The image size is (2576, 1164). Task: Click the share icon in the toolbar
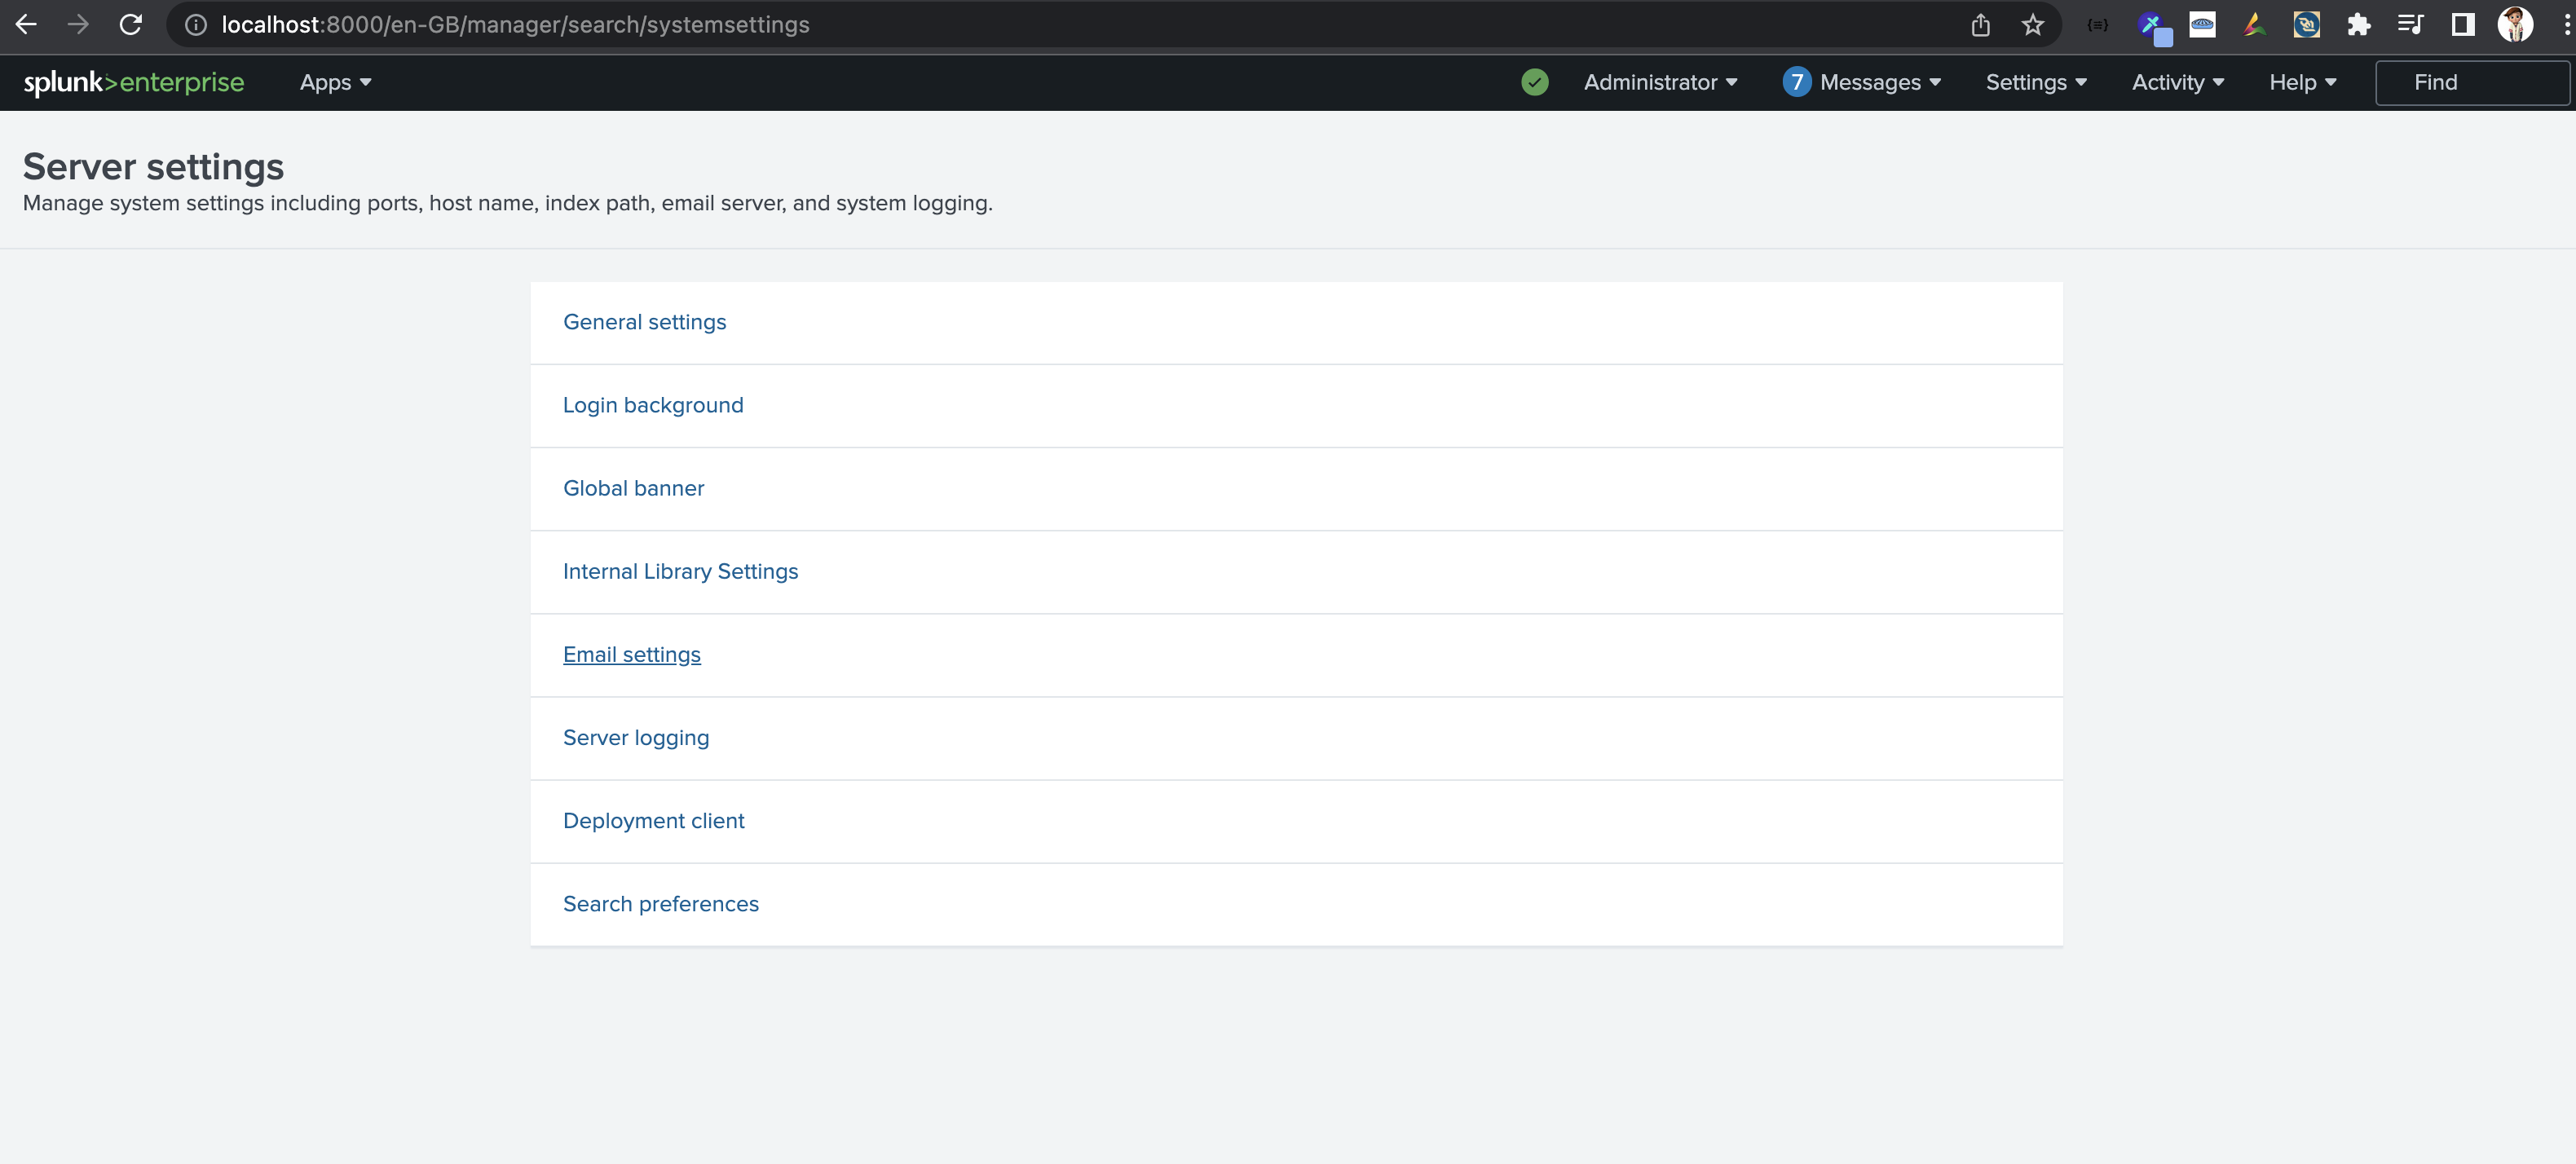[x=1980, y=24]
